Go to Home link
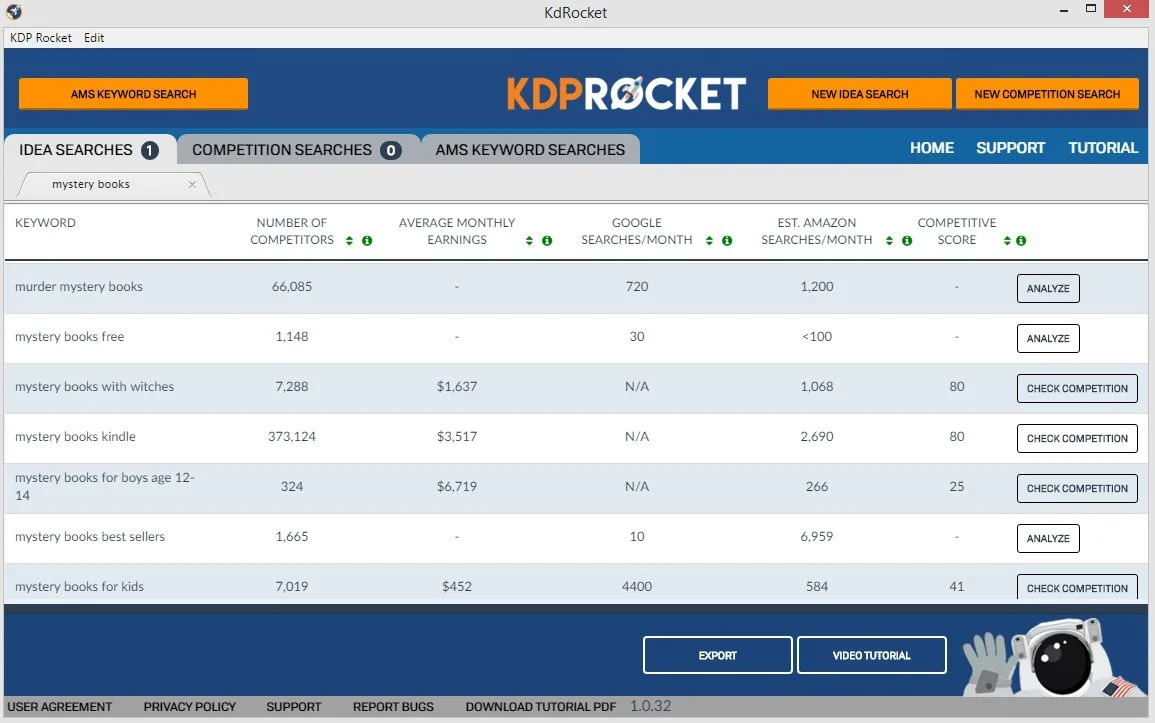Image resolution: width=1155 pixels, height=723 pixels. click(932, 148)
